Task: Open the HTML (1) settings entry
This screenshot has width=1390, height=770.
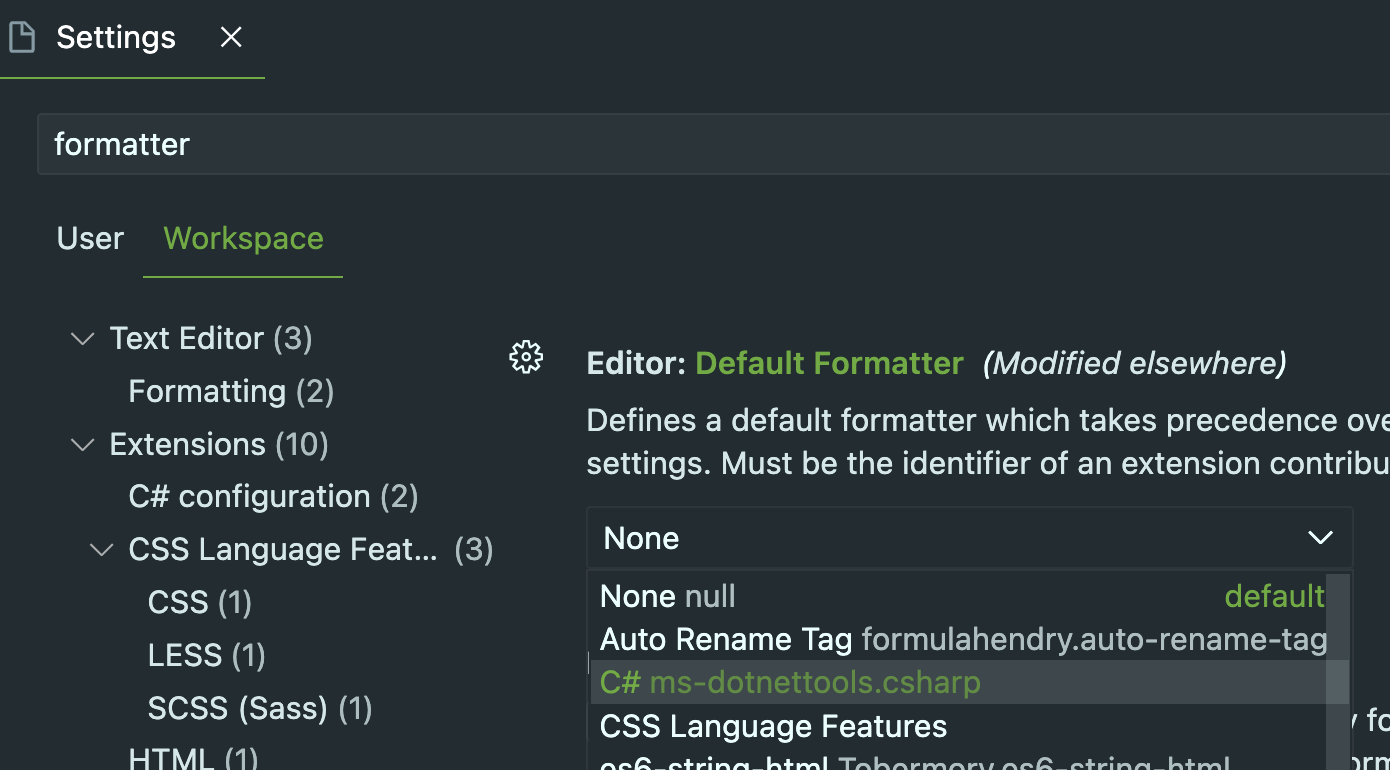Action: (193, 758)
